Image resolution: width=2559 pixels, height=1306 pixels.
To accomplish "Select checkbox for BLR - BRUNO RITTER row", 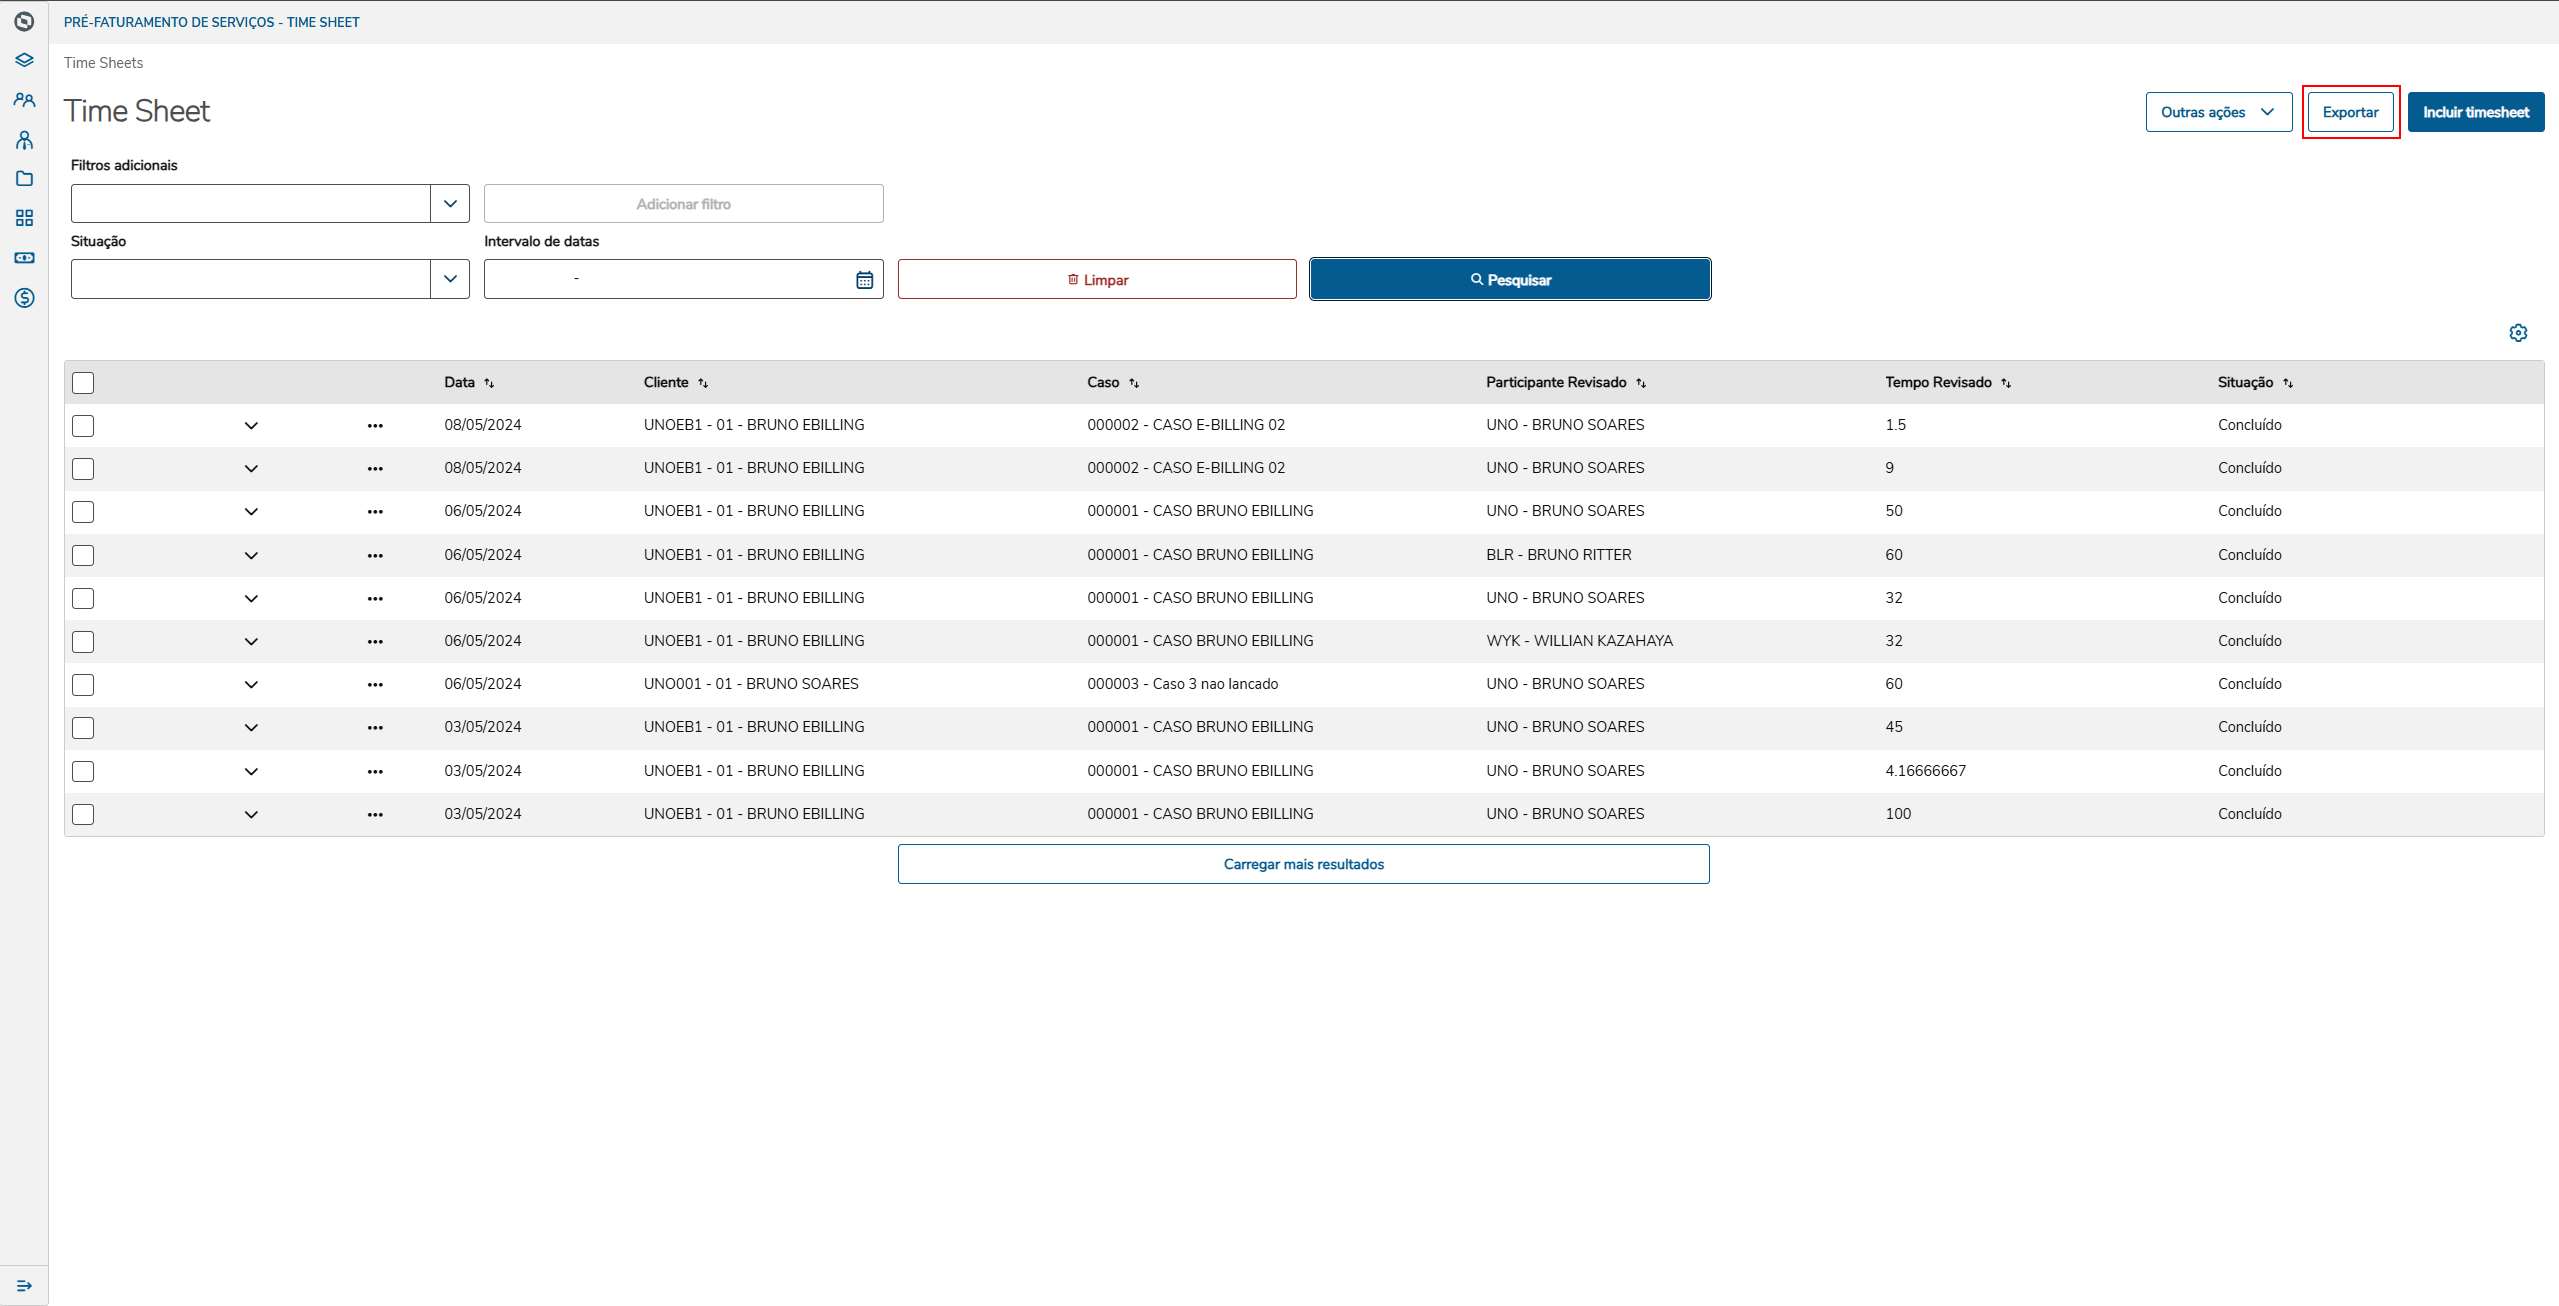I will 83,555.
